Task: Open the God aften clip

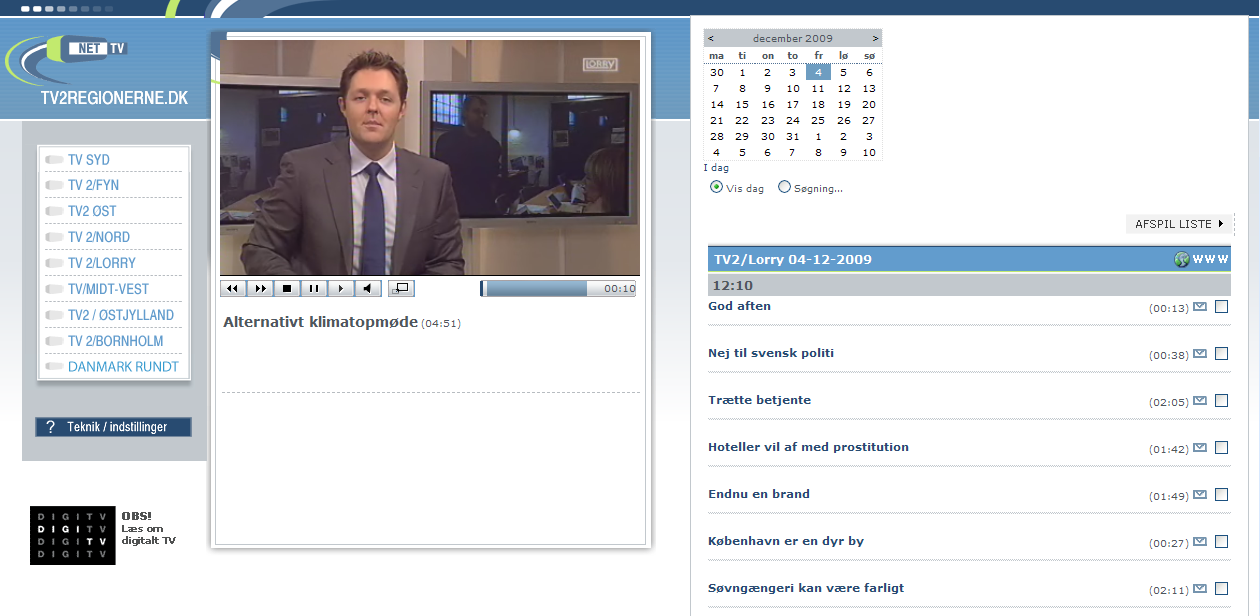Action: [739, 306]
